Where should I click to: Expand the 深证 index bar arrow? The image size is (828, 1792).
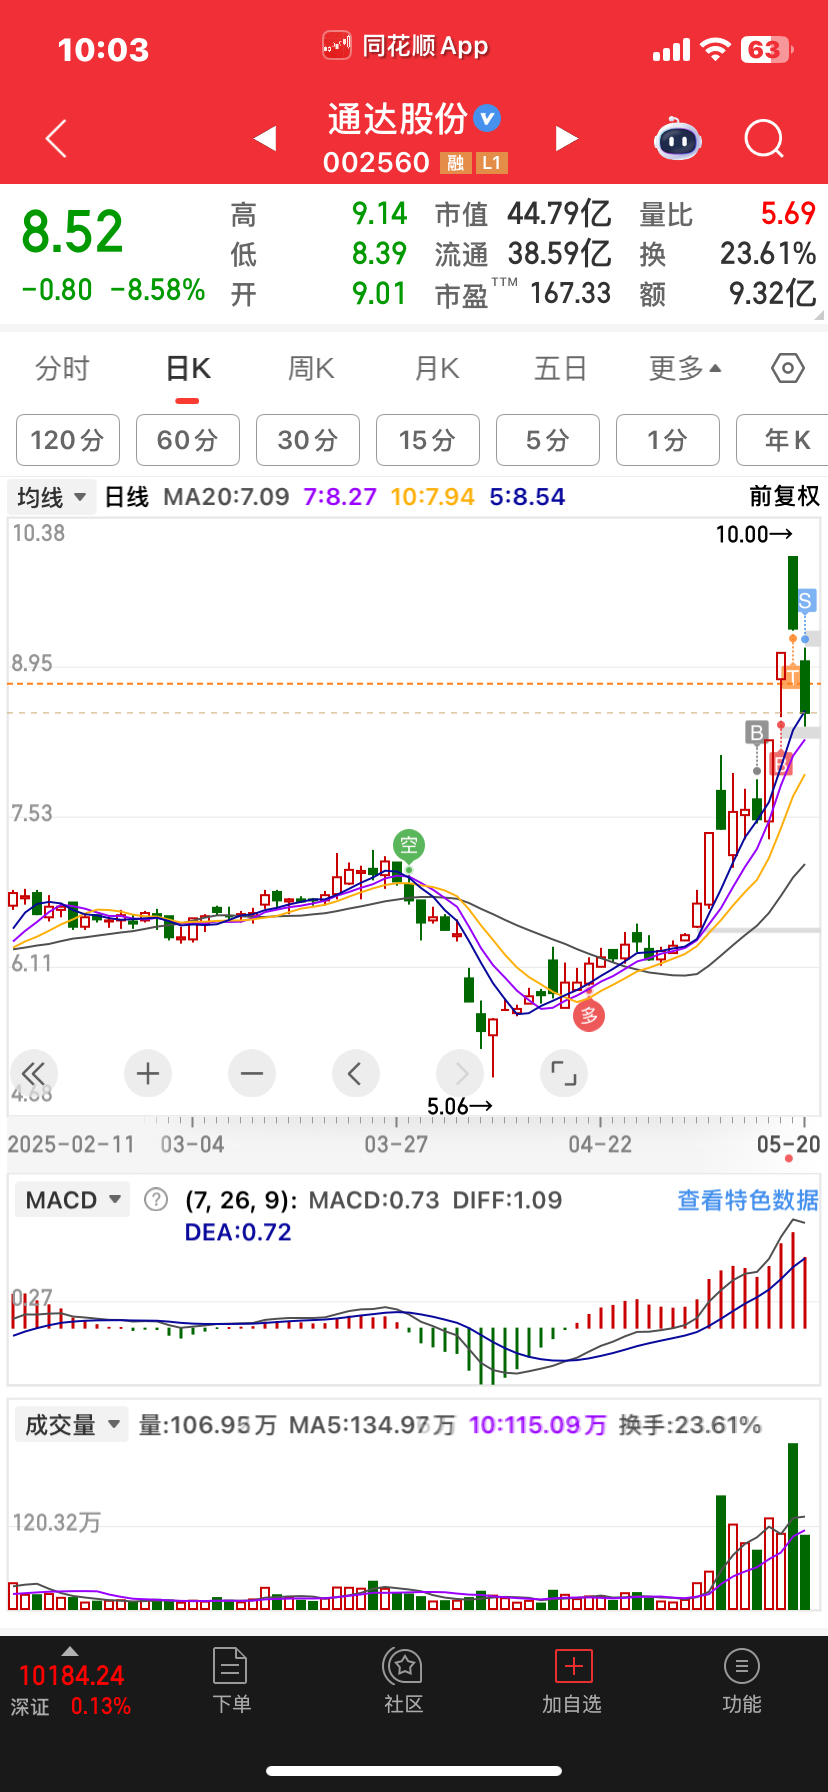click(x=69, y=1651)
